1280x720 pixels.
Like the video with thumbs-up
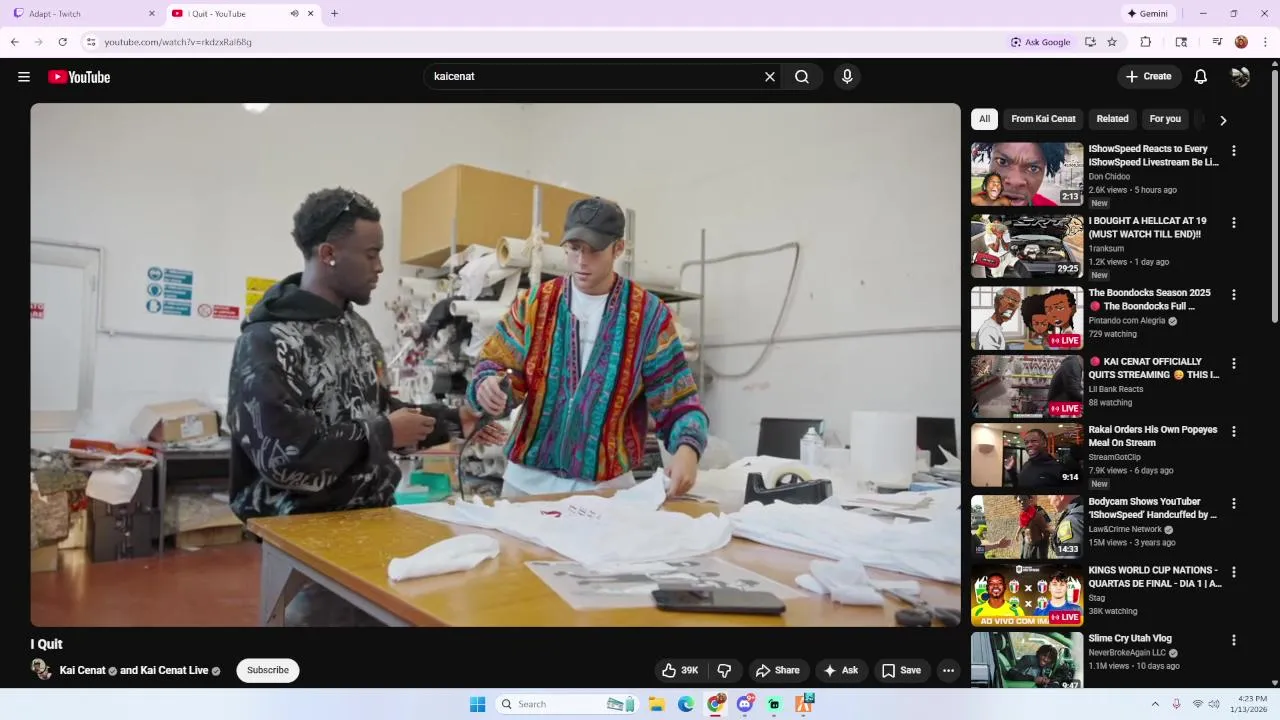click(680, 670)
